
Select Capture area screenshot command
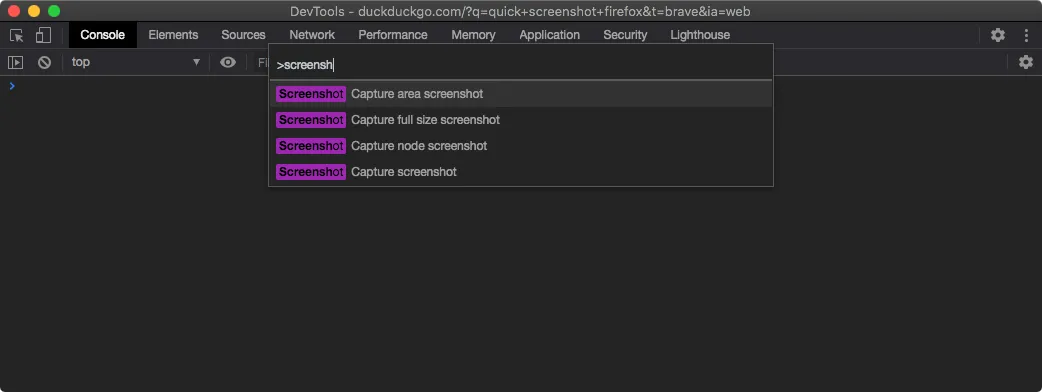[520, 94]
